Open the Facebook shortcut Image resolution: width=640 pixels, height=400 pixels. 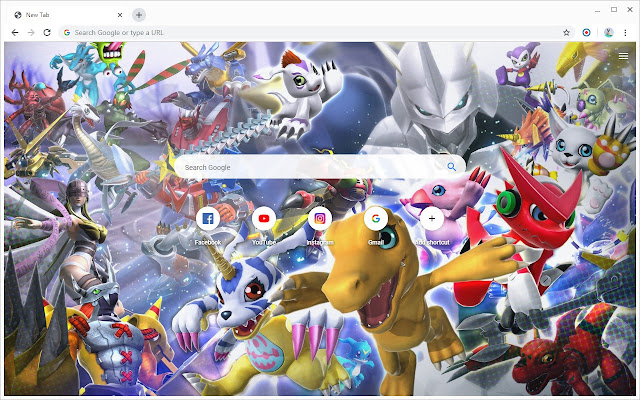(x=208, y=219)
